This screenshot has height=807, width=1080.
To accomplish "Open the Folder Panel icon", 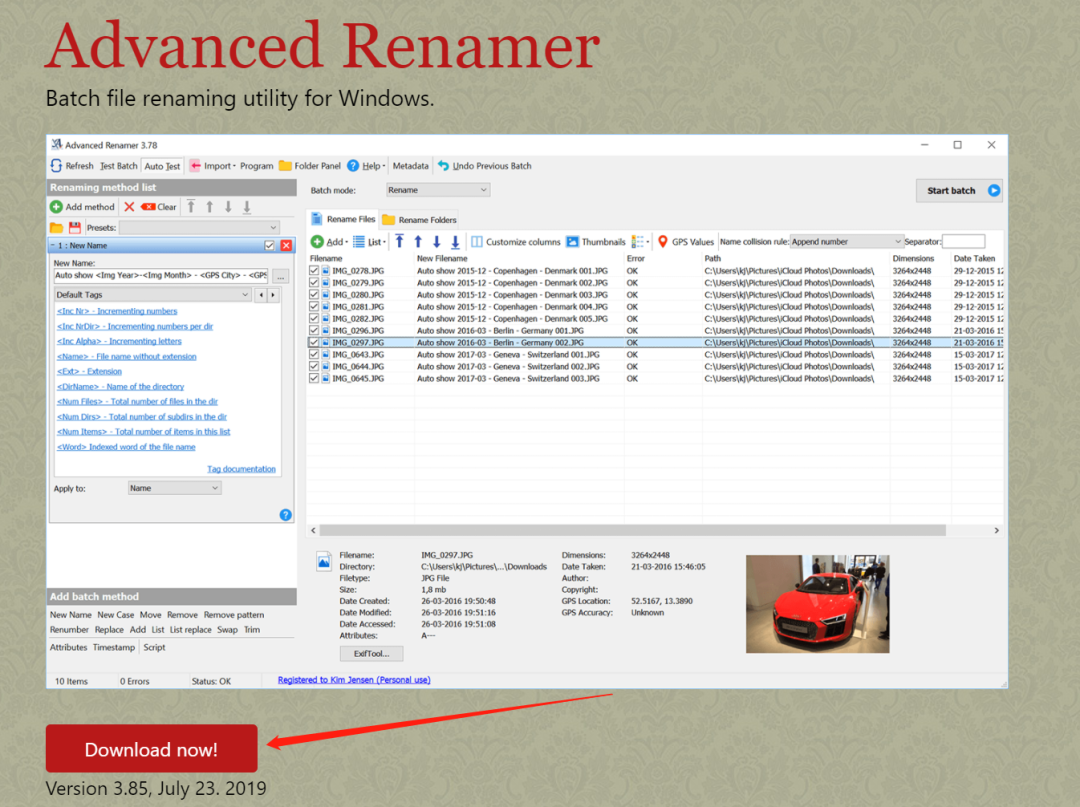I will point(285,166).
